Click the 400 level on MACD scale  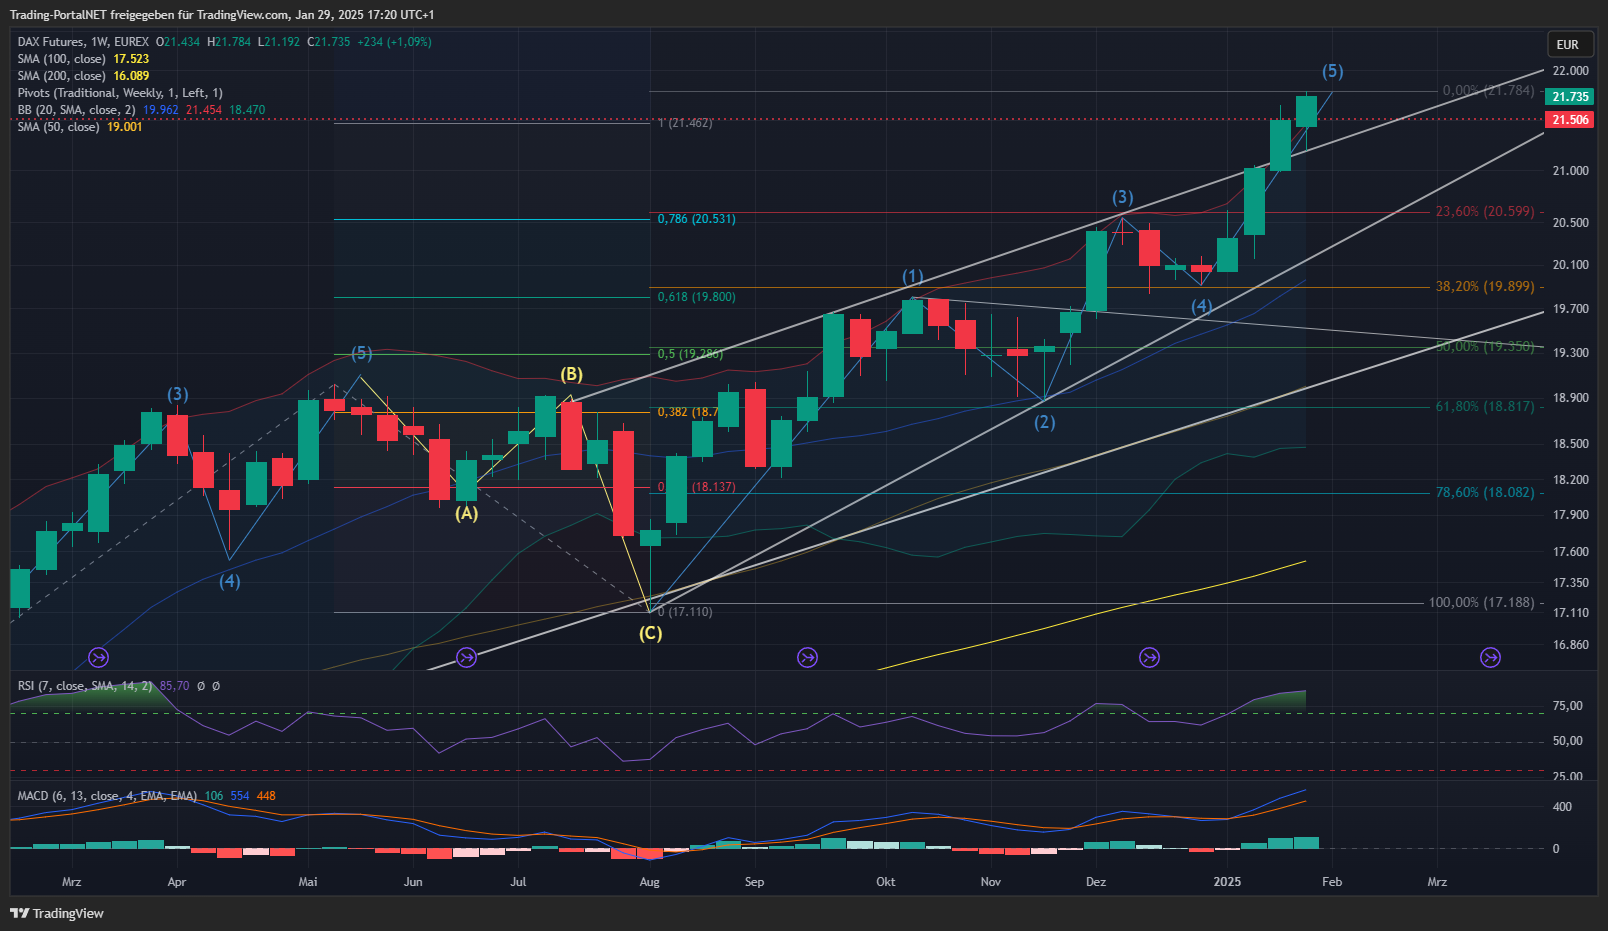(x=1561, y=807)
